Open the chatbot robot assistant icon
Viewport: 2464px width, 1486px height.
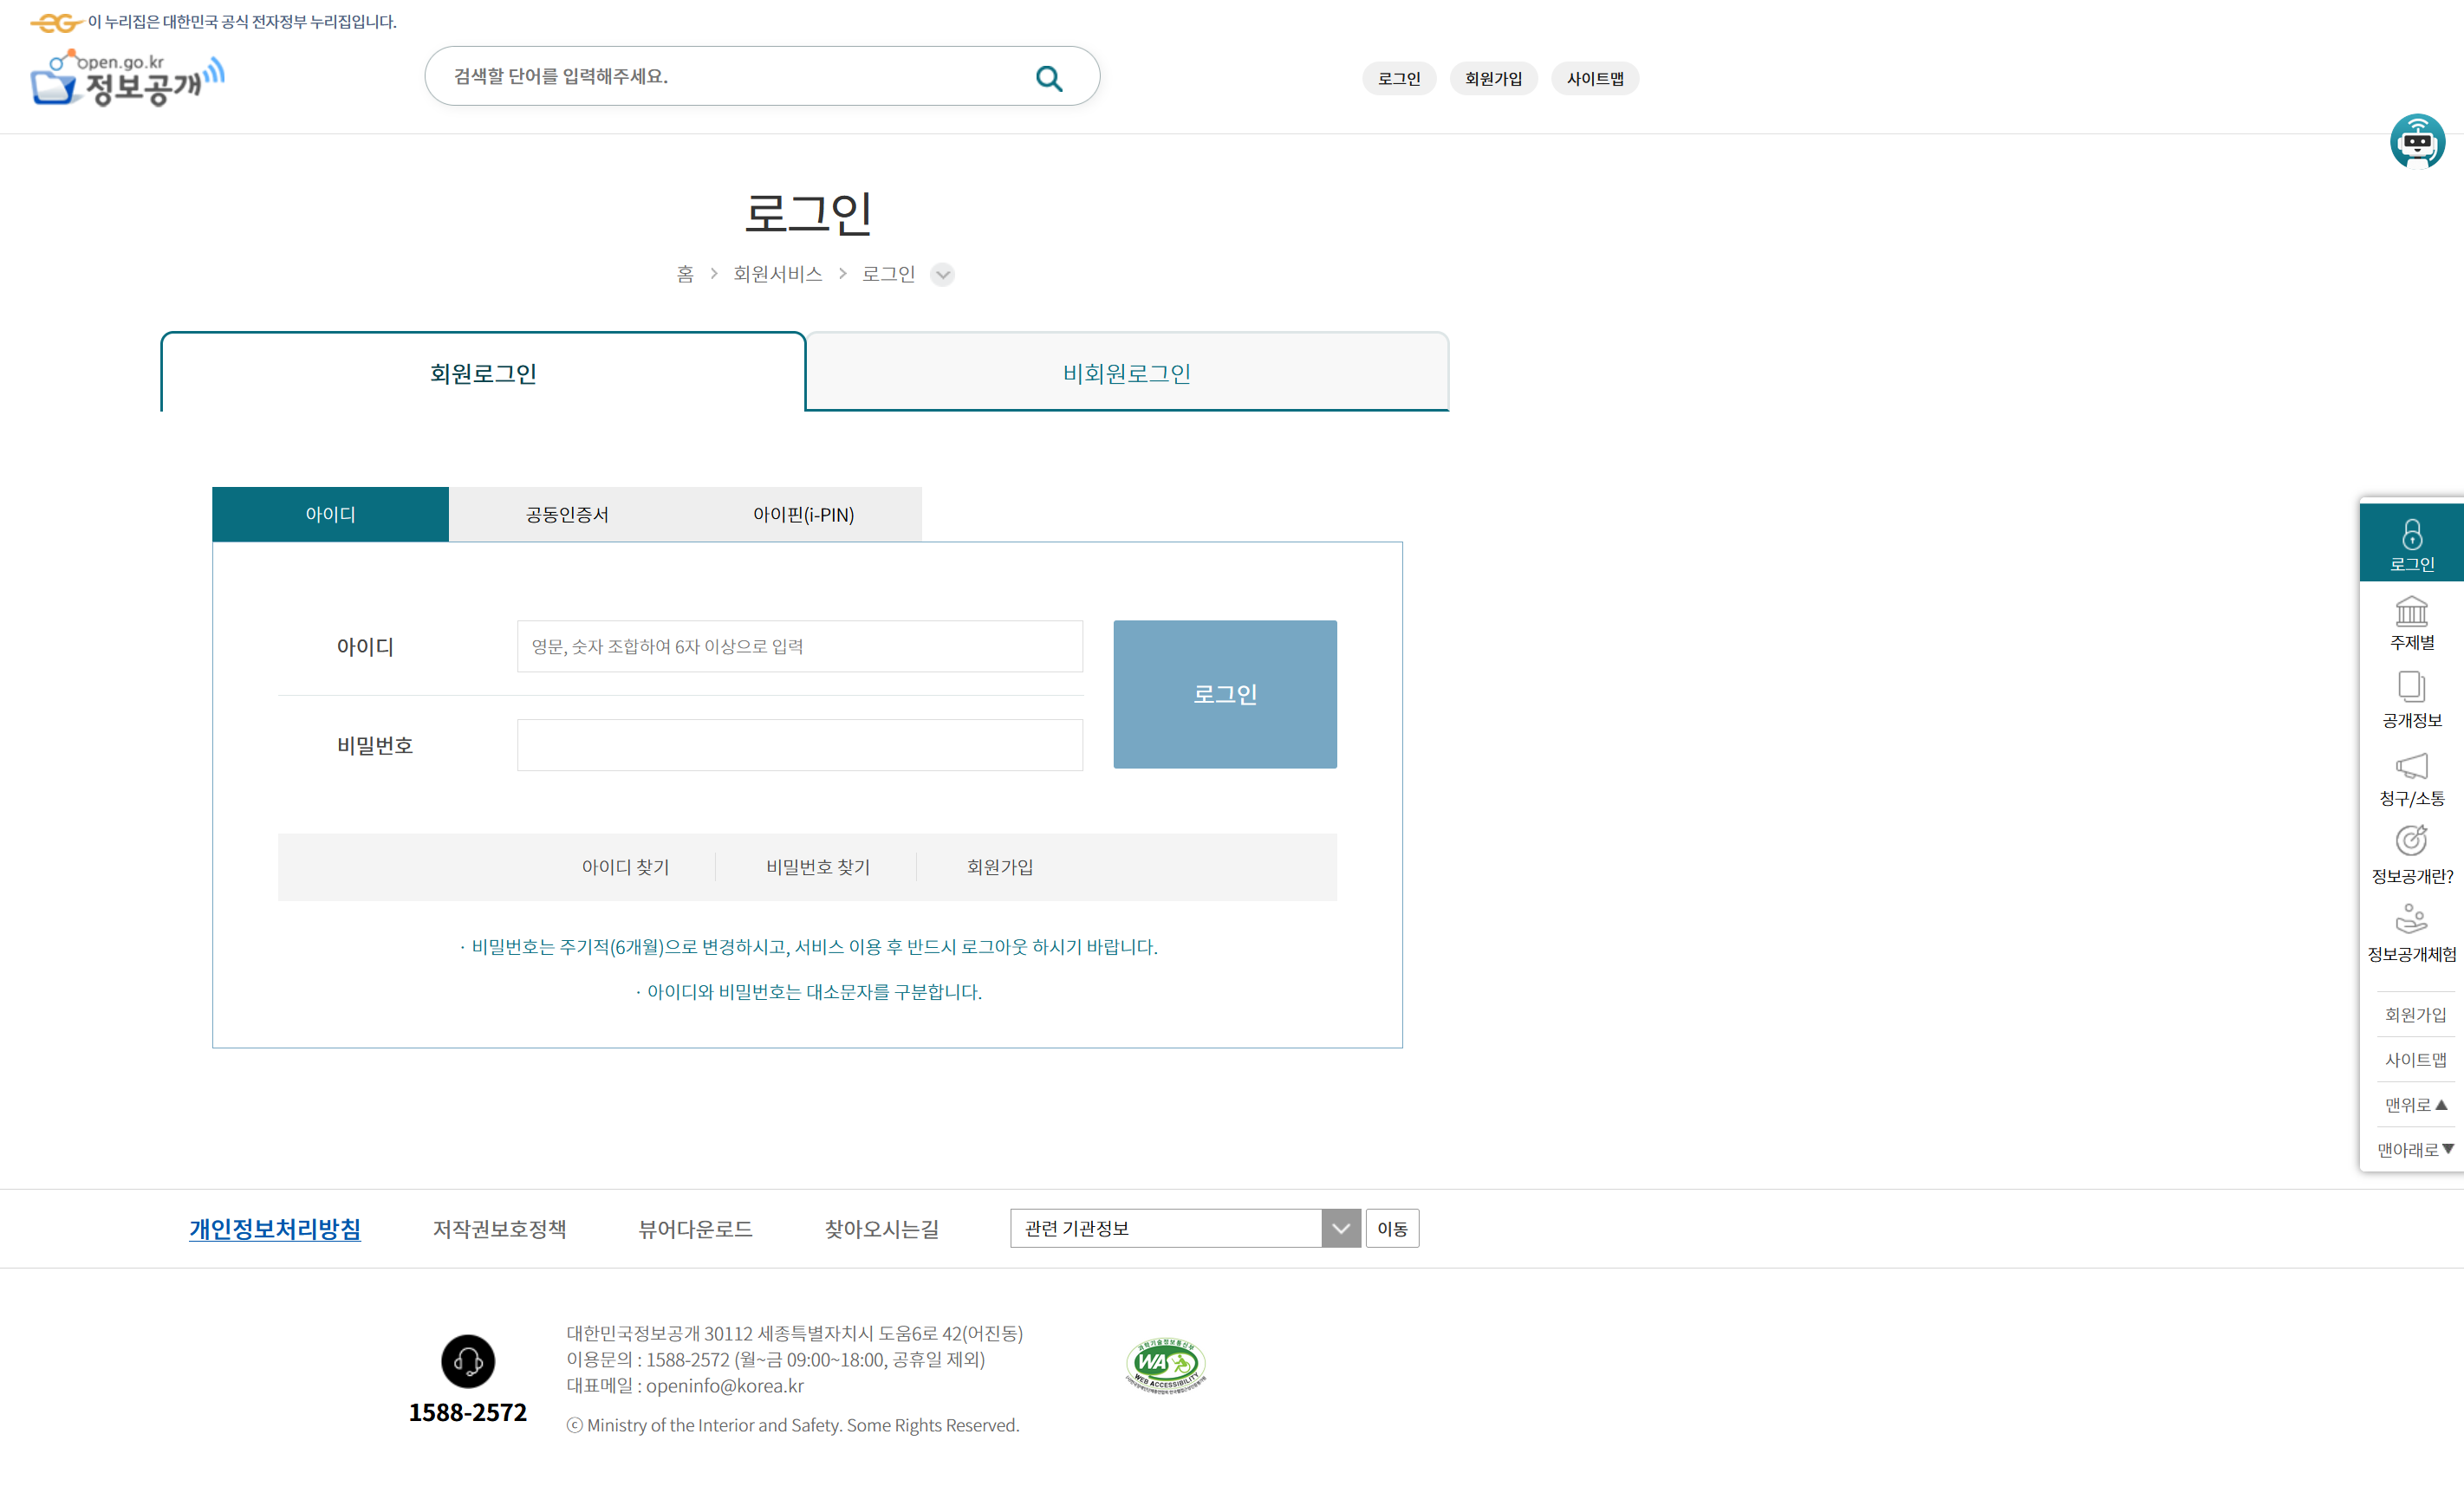click(x=2416, y=141)
